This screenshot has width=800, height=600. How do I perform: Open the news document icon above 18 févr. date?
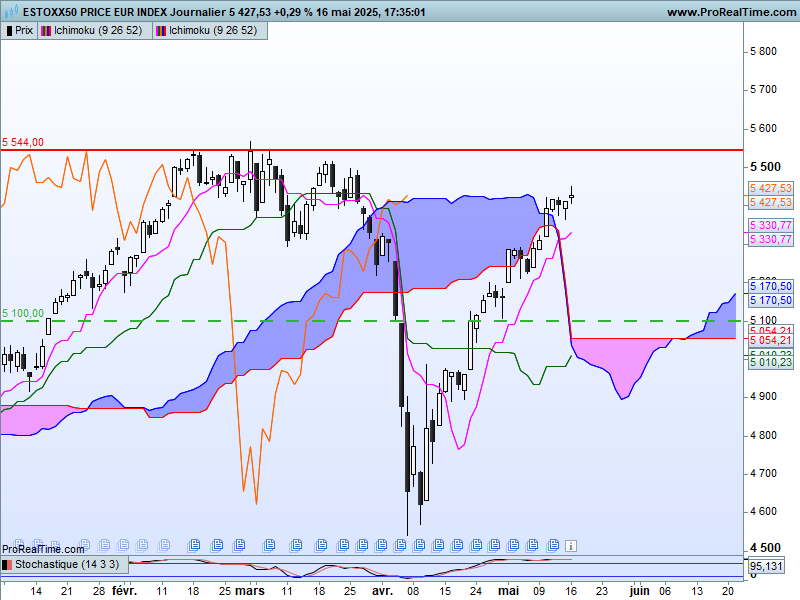pyautogui.click(x=194, y=545)
